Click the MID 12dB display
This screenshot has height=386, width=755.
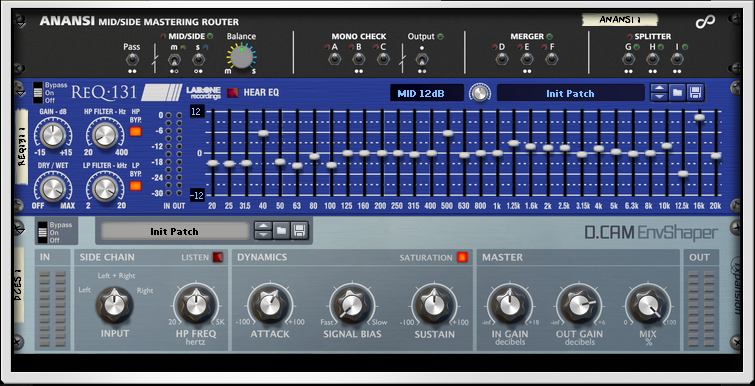(427, 93)
